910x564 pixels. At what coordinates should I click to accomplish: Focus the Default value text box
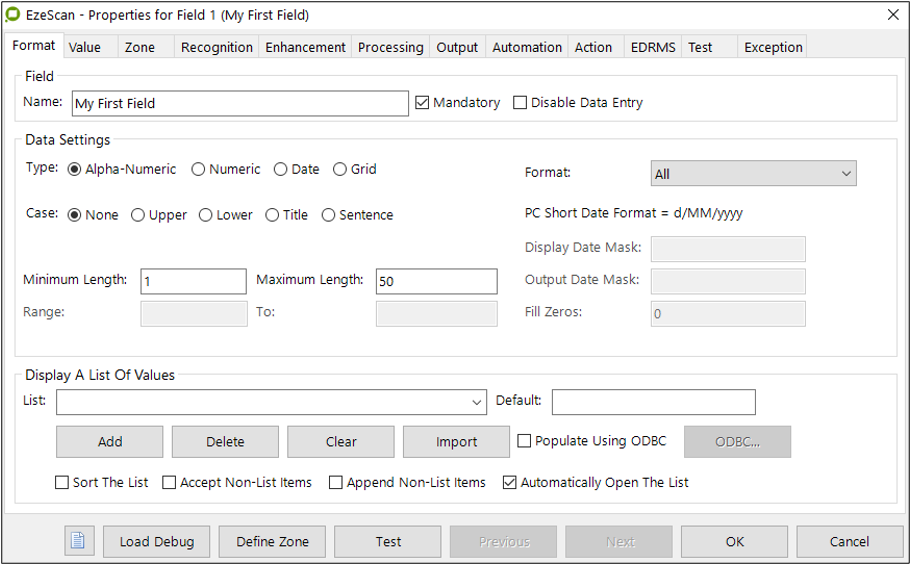(x=653, y=402)
